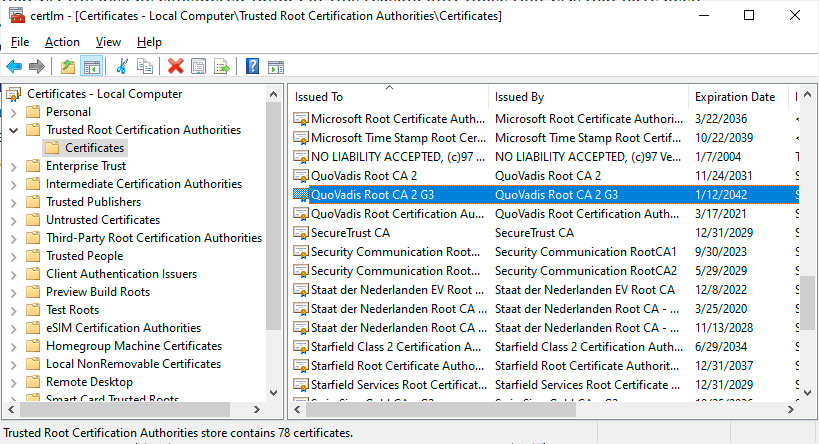Toggle Show/Hide Console Tree icon
Viewport: 819px width, 444px height.
click(91, 67)
